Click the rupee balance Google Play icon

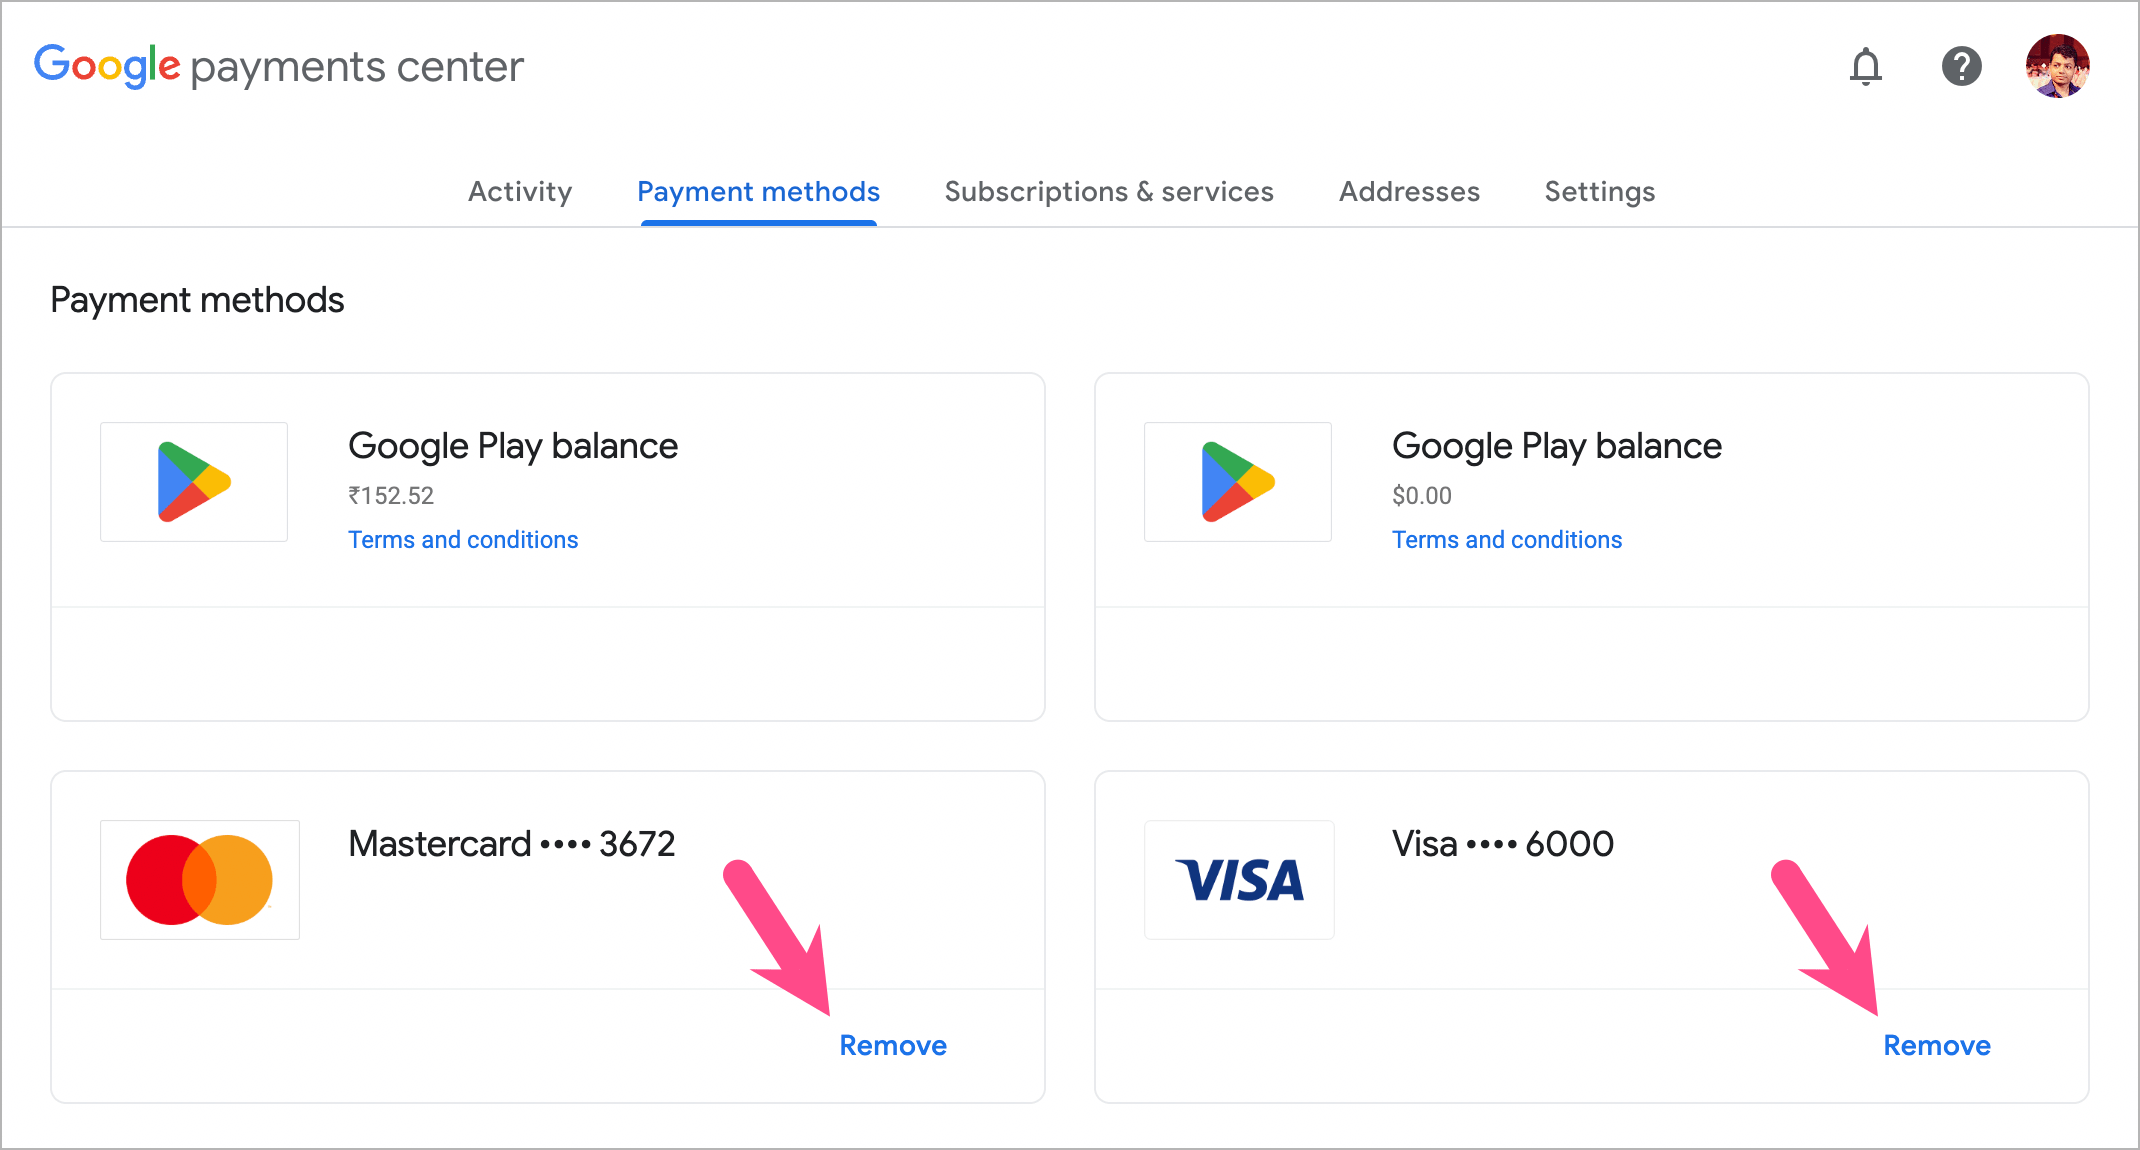pos(194,482)
